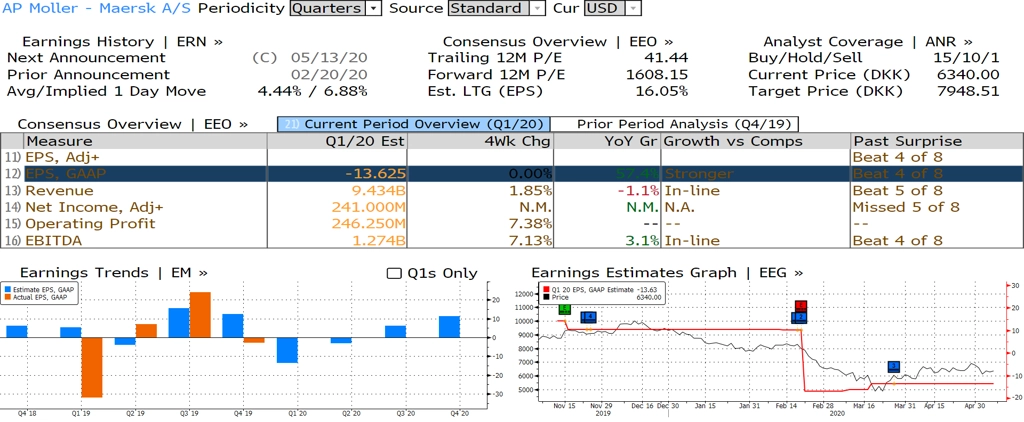Click the blue Q1 20 estimate EPS bar
This screenshot has width=1024, height=422.
click(287, 350)
